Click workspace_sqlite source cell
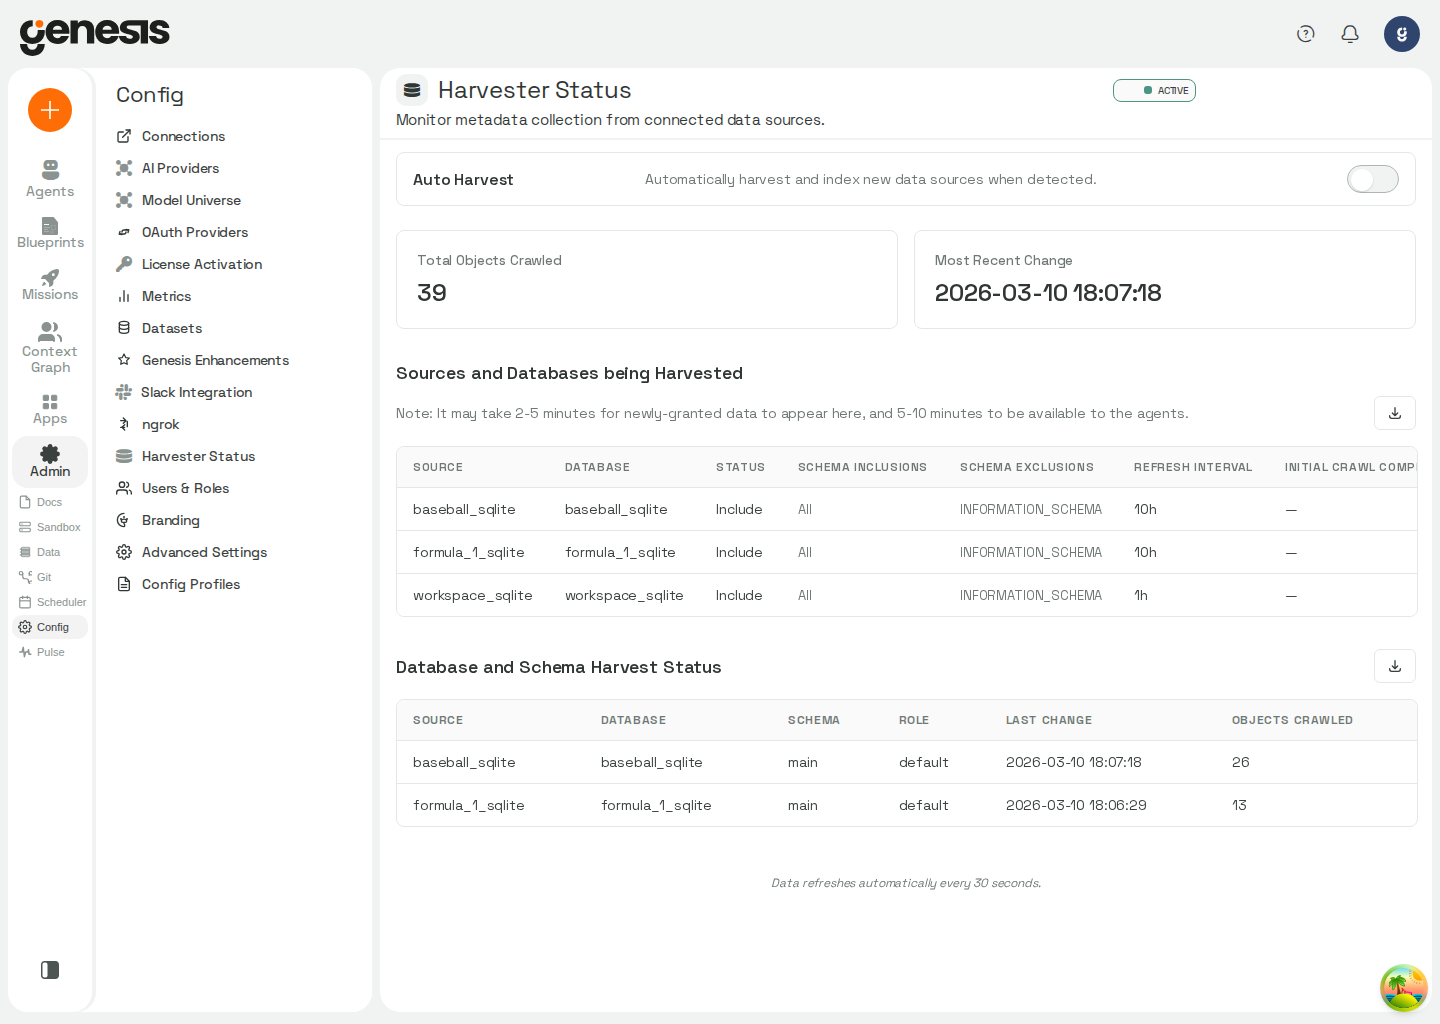Viewport: 1440px width, 1024px height. pos(473,595)
